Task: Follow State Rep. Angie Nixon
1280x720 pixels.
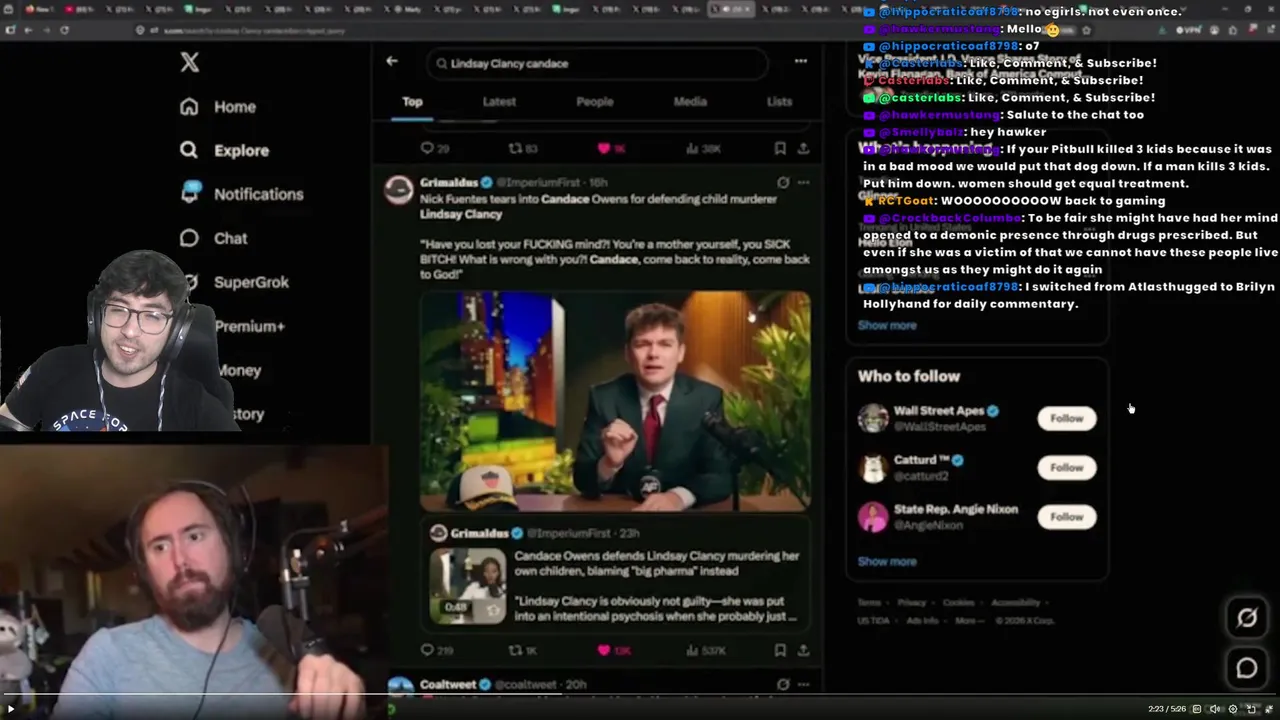Action: [x=1066, y=516]
